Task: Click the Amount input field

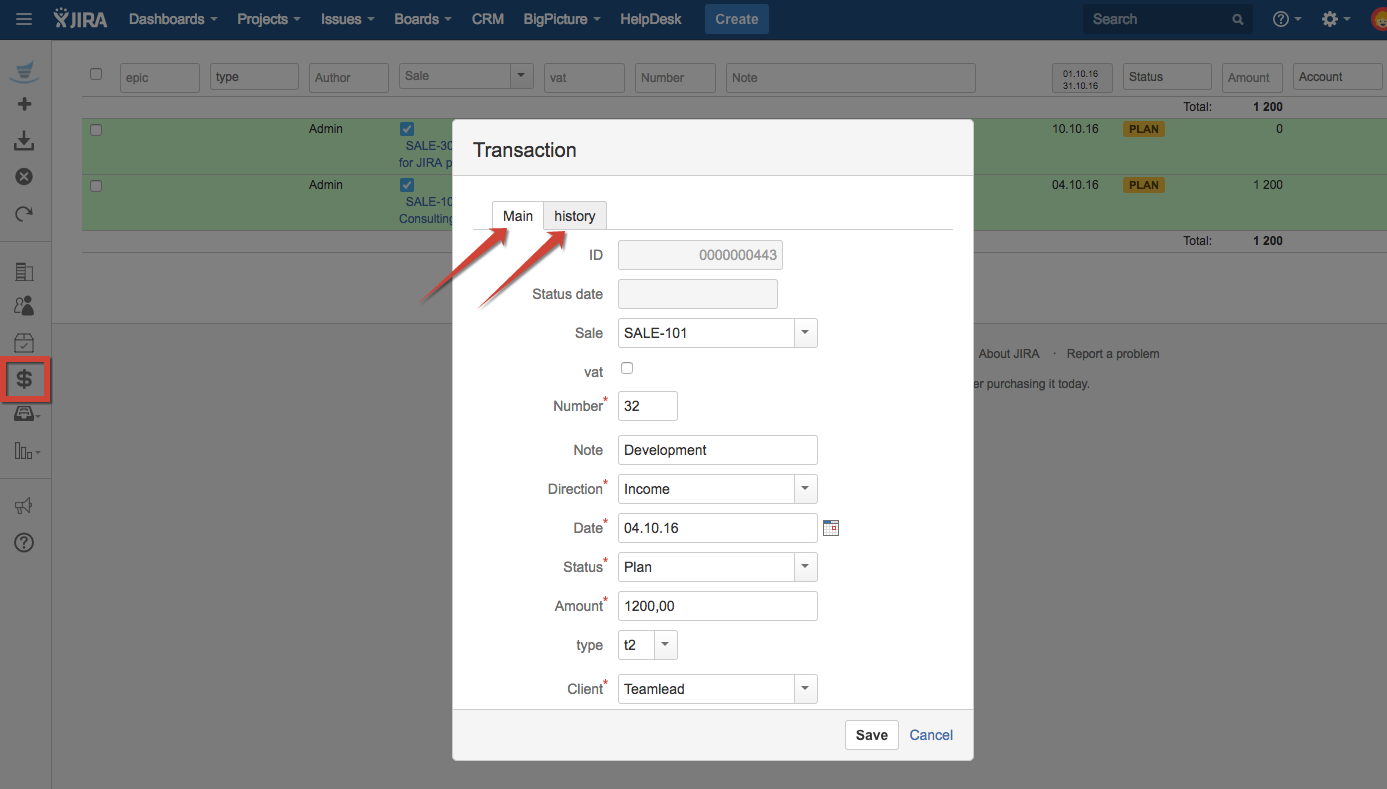Action: (717, 606)
